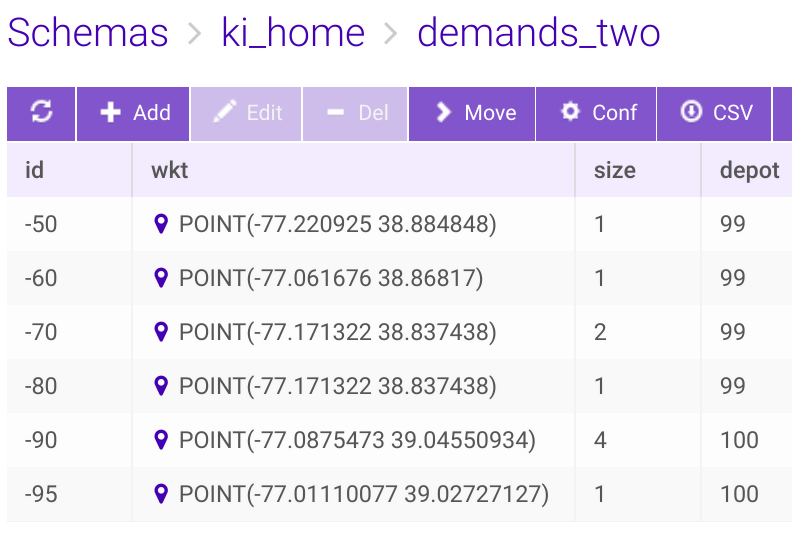Click the map pin icon in row -90
792x554 pixels.
pos(161,440)
